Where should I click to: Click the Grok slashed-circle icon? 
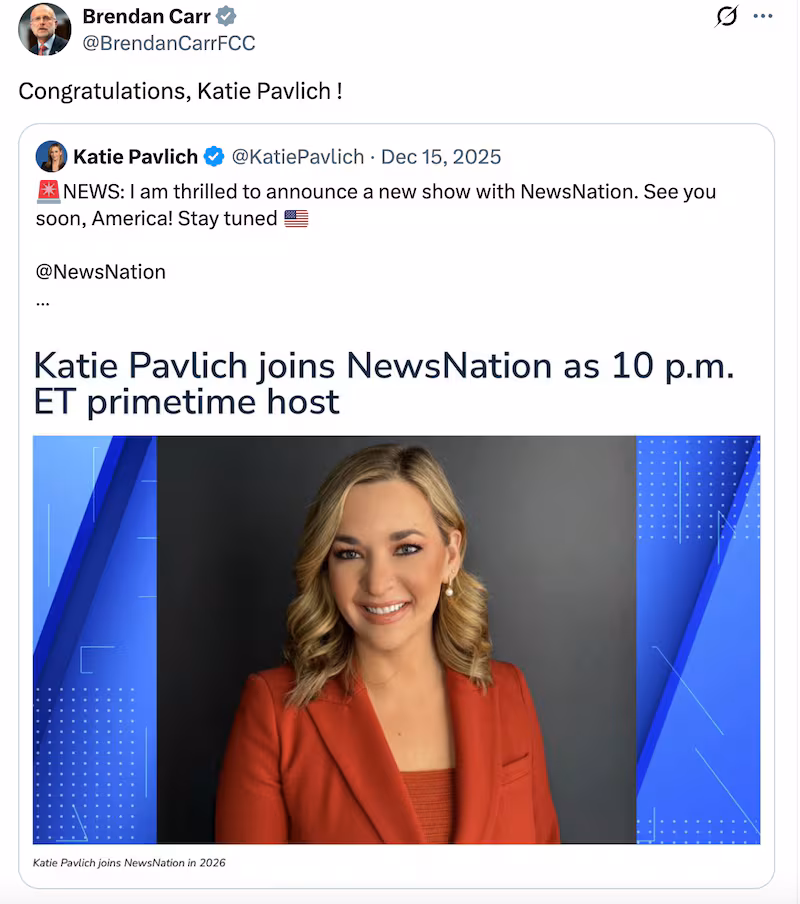click(726, 16)
